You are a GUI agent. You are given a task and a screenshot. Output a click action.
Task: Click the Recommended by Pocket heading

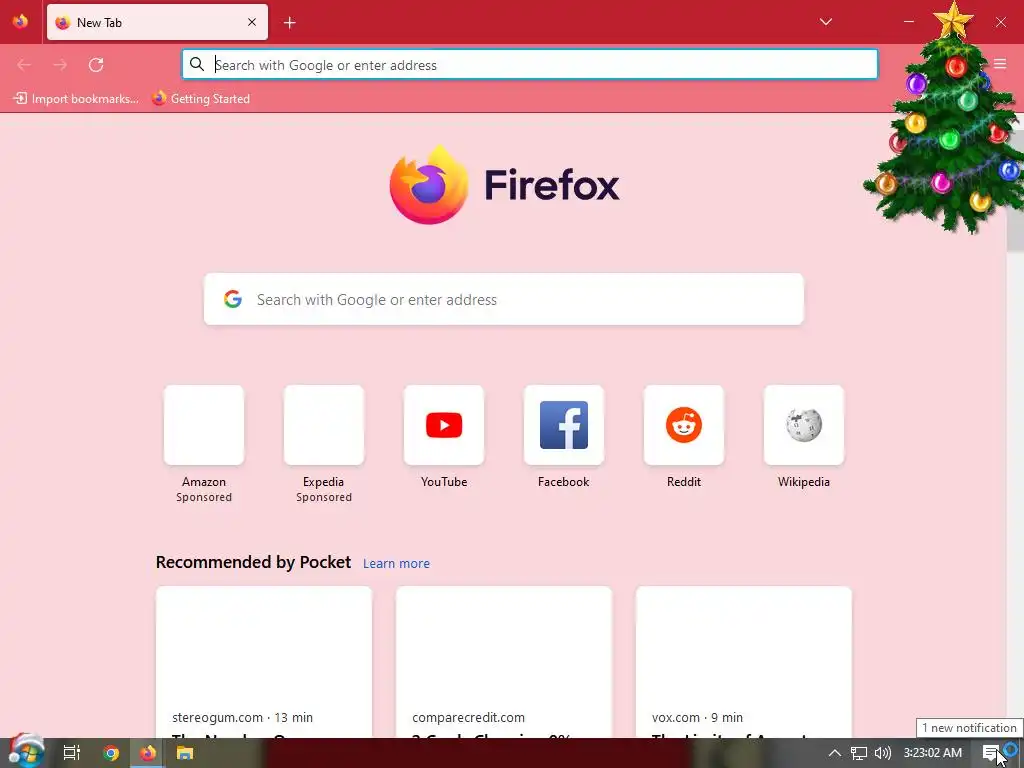253,562
